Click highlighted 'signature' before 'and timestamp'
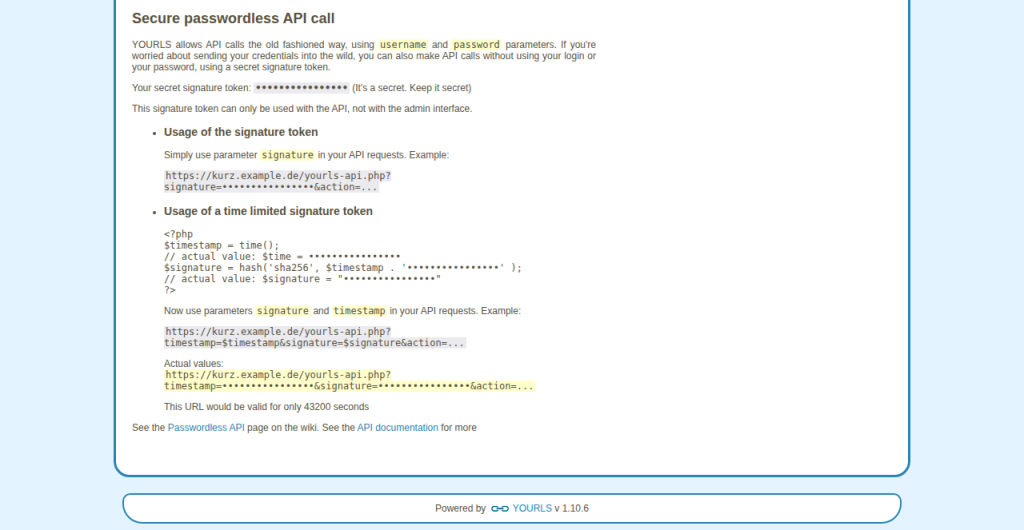 tap(283, 311)
